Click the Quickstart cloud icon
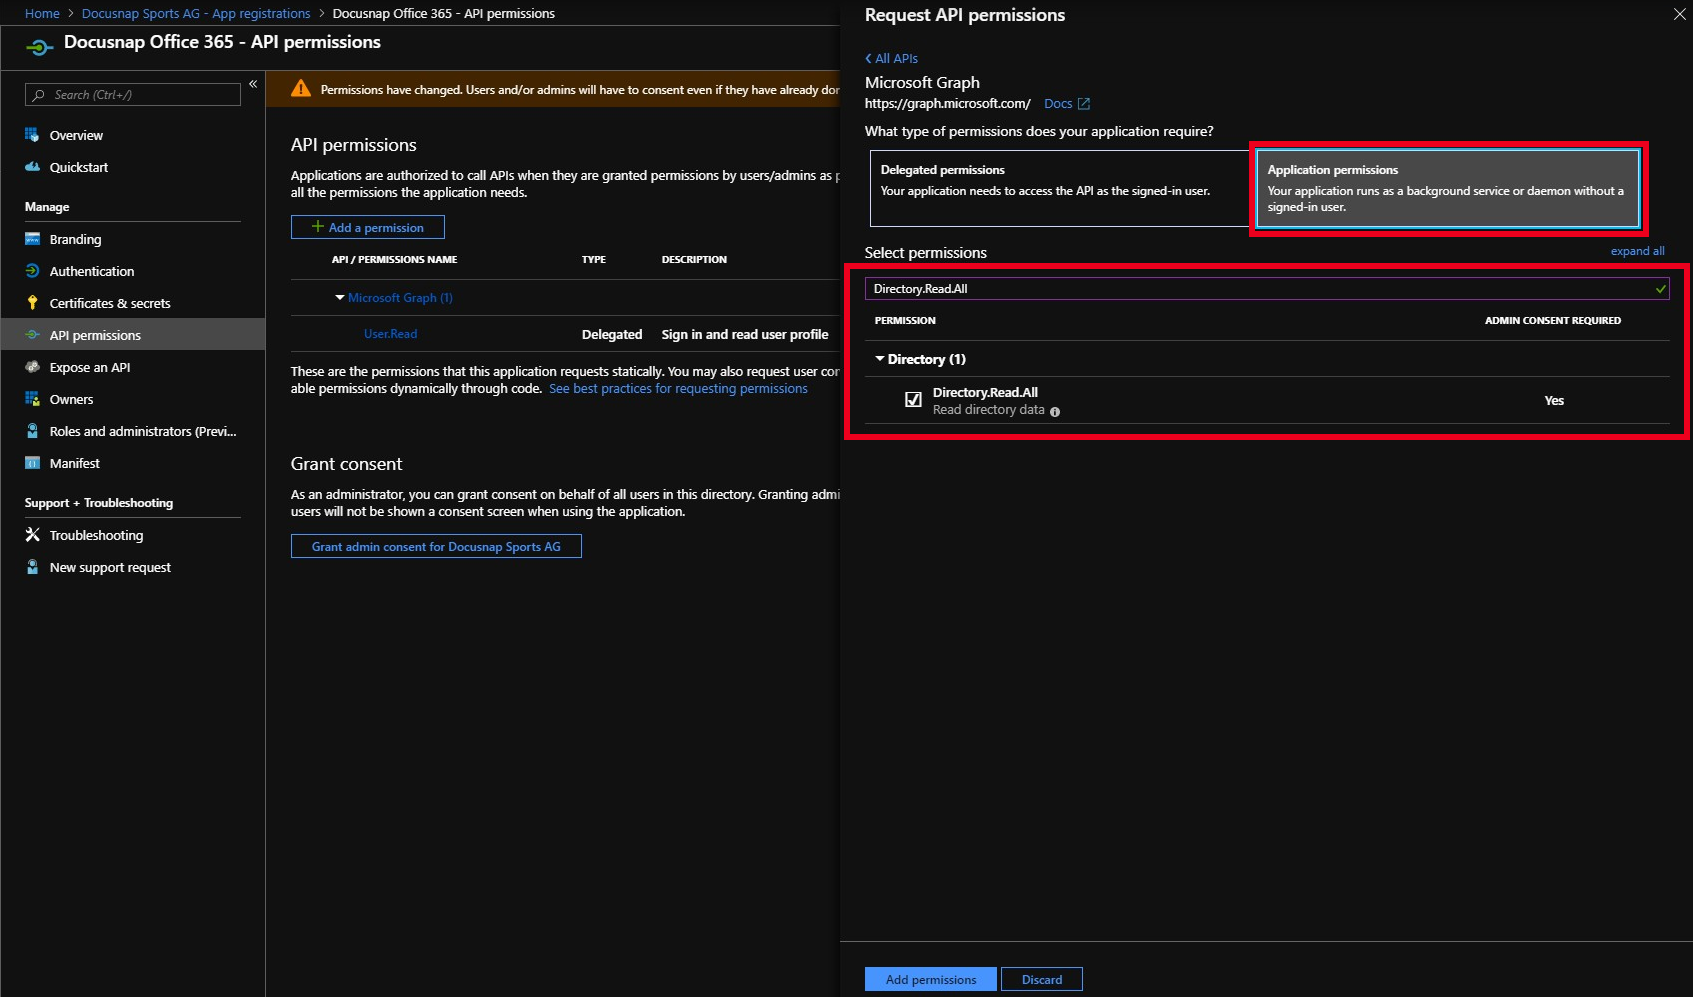The image size is (1693, 997). pyautogui.click(x=32, y=167)
